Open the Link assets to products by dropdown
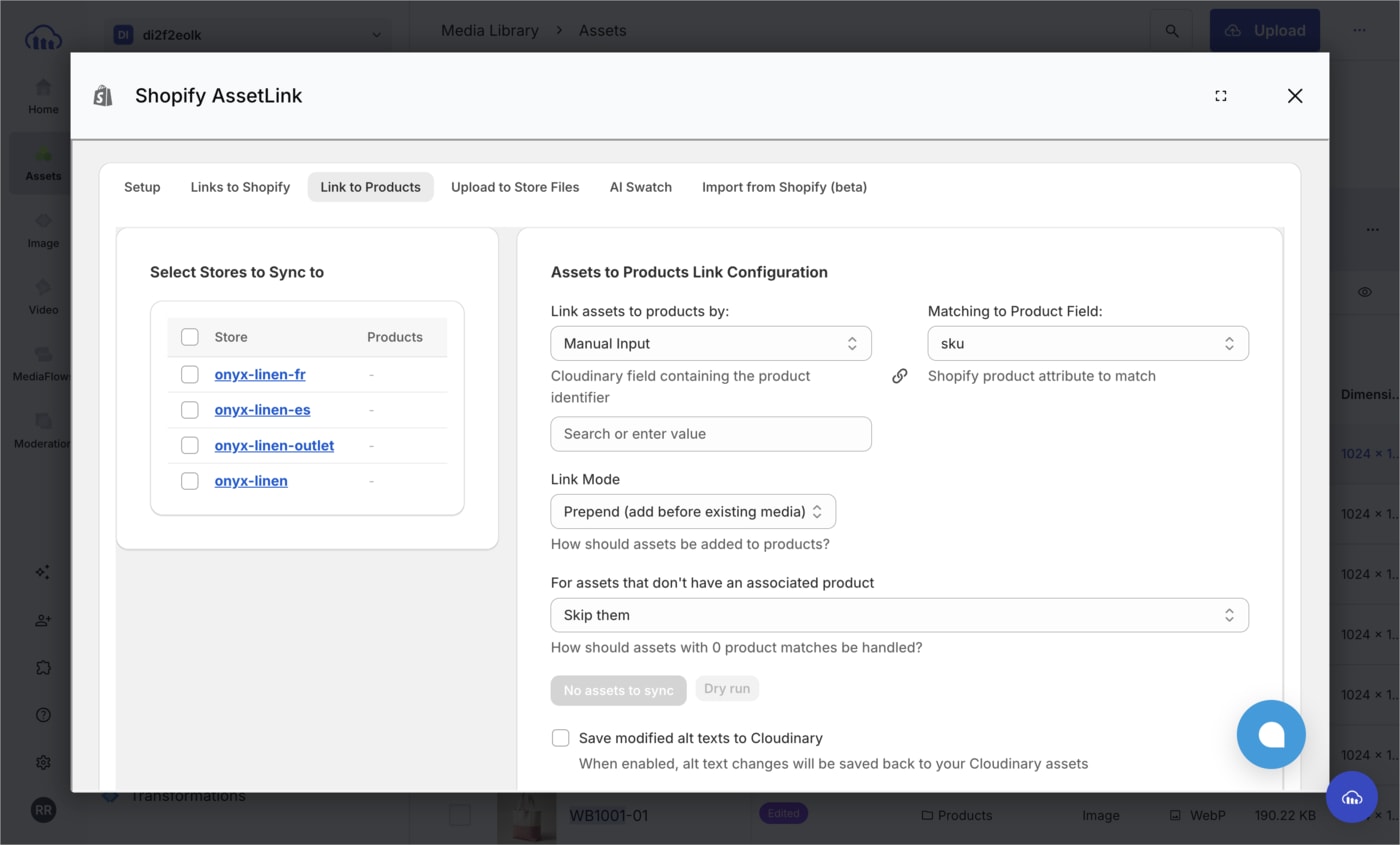 pyautogui.click(x=711, y=343)
